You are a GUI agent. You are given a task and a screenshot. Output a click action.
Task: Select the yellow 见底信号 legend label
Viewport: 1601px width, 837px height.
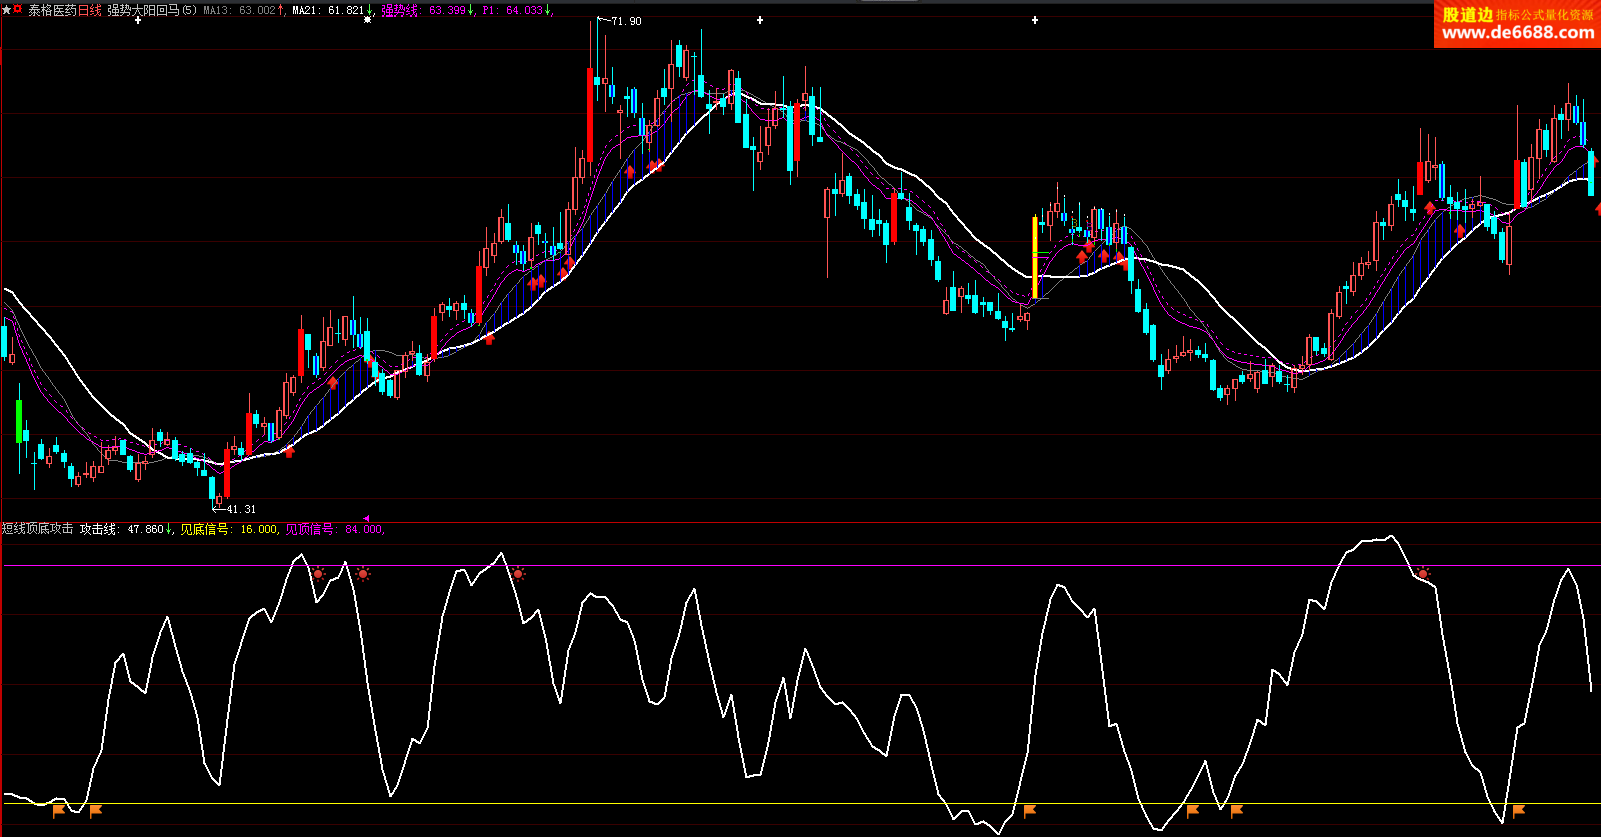204,529
